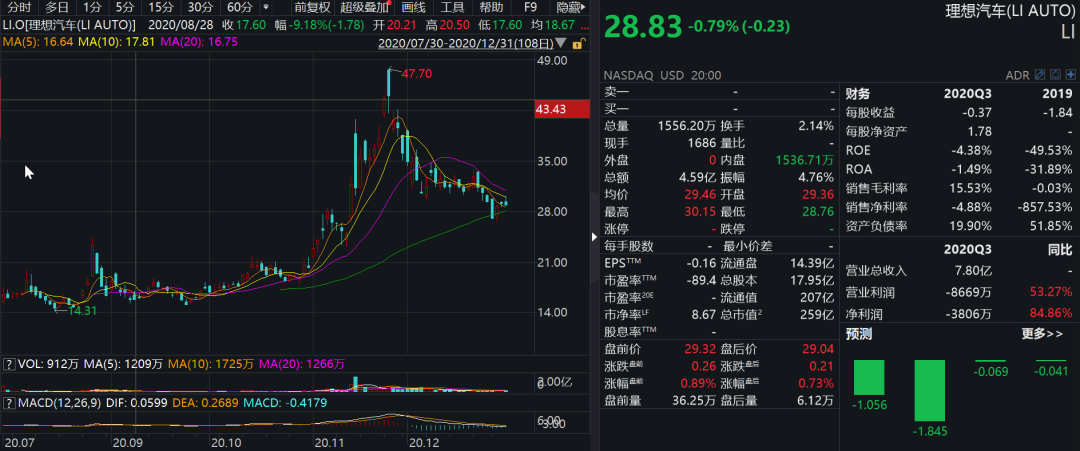The height and width of the screenshot is (451, 1080).
Task: Click the 每股收益 row label
Action: [869, 113]
